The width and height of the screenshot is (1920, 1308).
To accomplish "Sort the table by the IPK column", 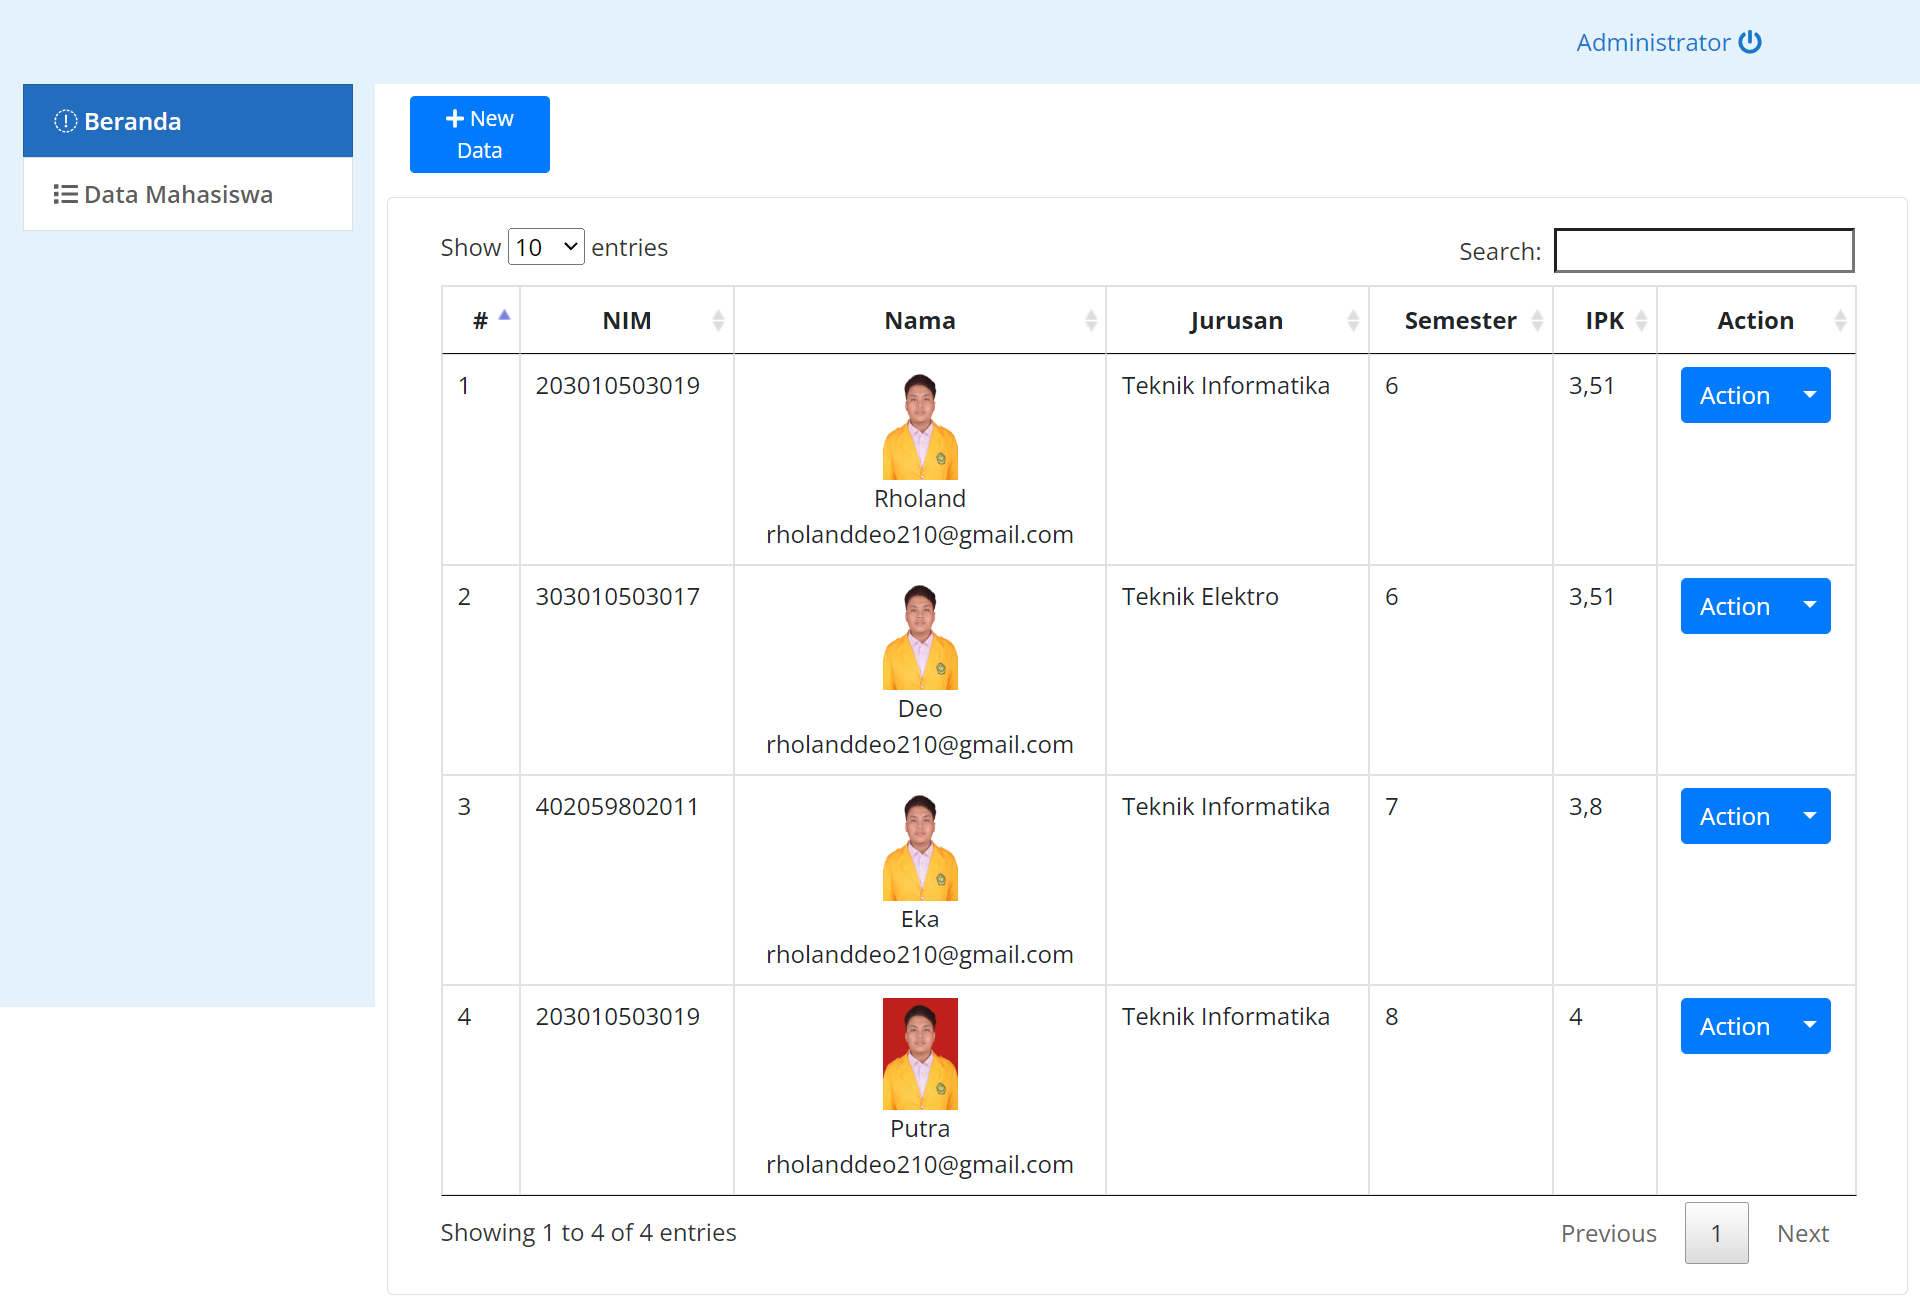I will 1643,320.
